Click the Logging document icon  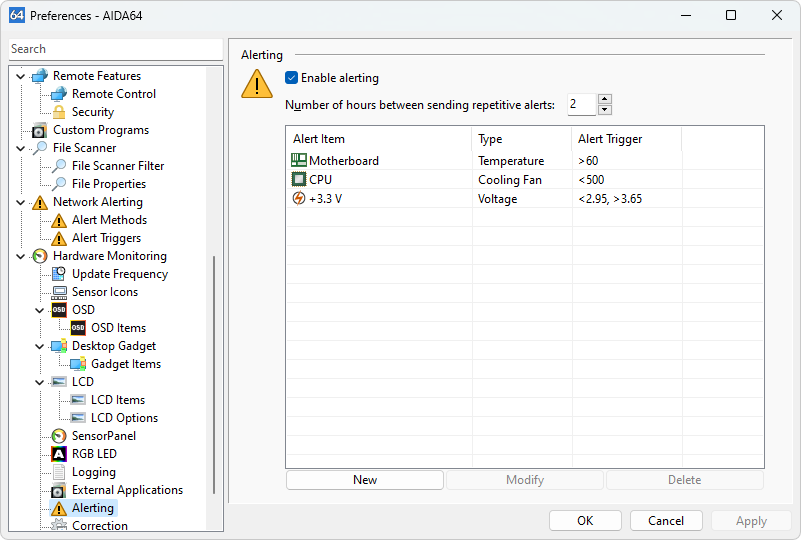pos(59,472)
